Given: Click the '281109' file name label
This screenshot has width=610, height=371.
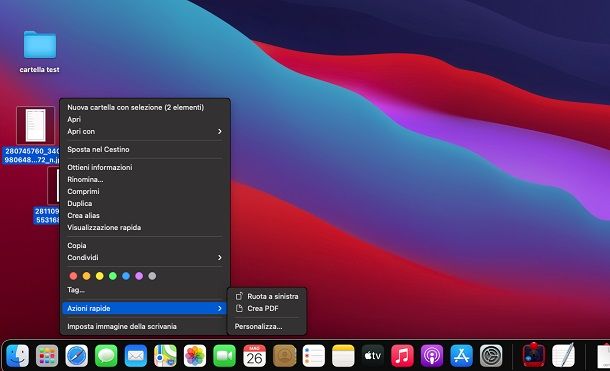Looking at the screenshot, I should tap(47, 216).
